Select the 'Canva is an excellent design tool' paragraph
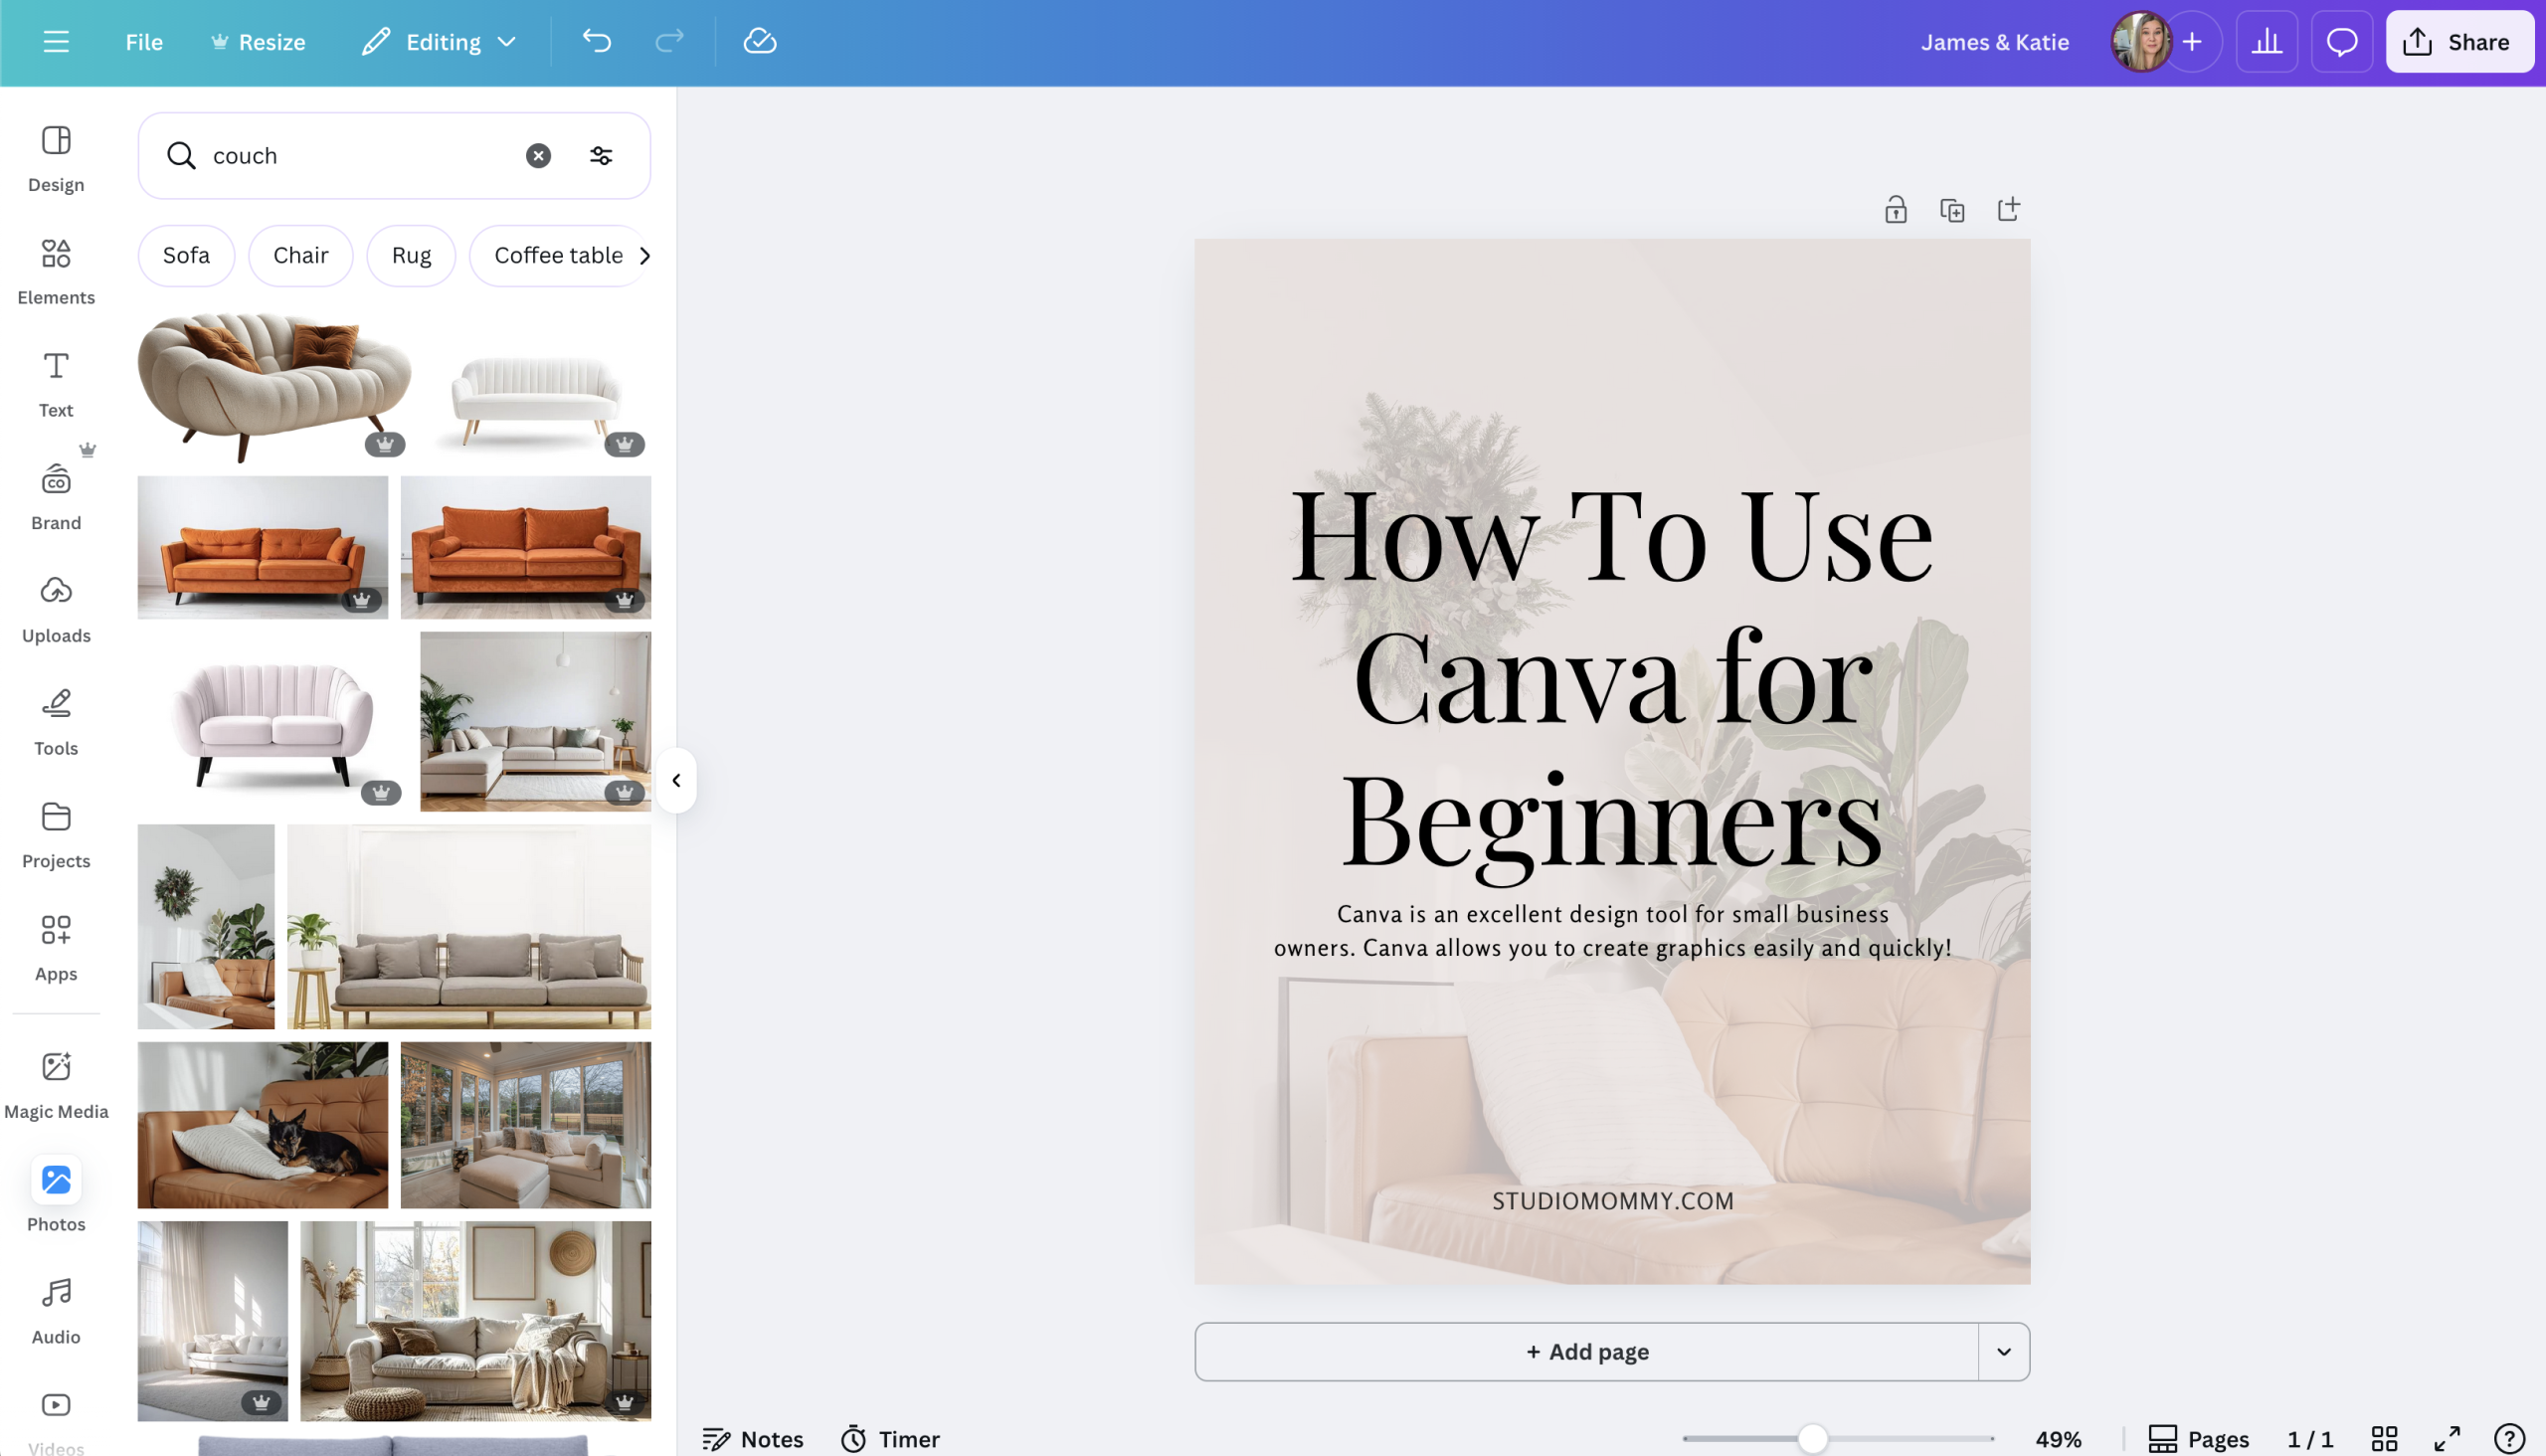 [x=1613, y=931]
